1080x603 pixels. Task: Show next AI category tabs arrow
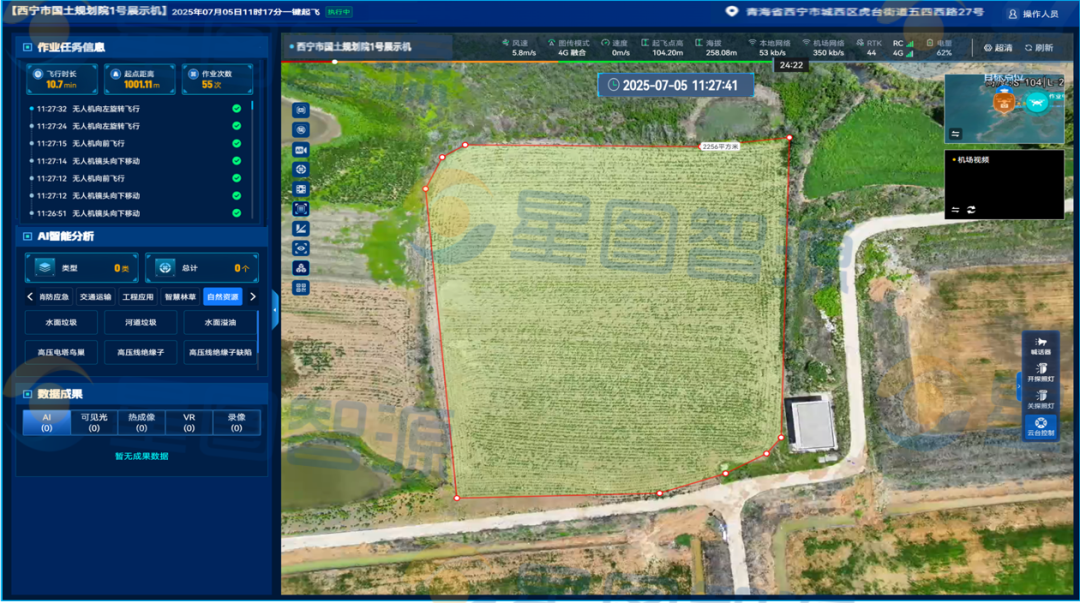pyautogui.click(x=253, y=296)
